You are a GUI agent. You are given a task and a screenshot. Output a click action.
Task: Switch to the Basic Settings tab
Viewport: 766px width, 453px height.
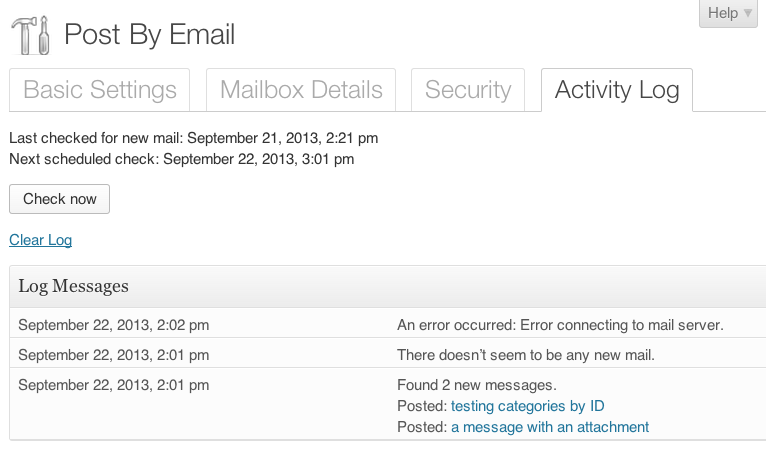pos(100,90)
